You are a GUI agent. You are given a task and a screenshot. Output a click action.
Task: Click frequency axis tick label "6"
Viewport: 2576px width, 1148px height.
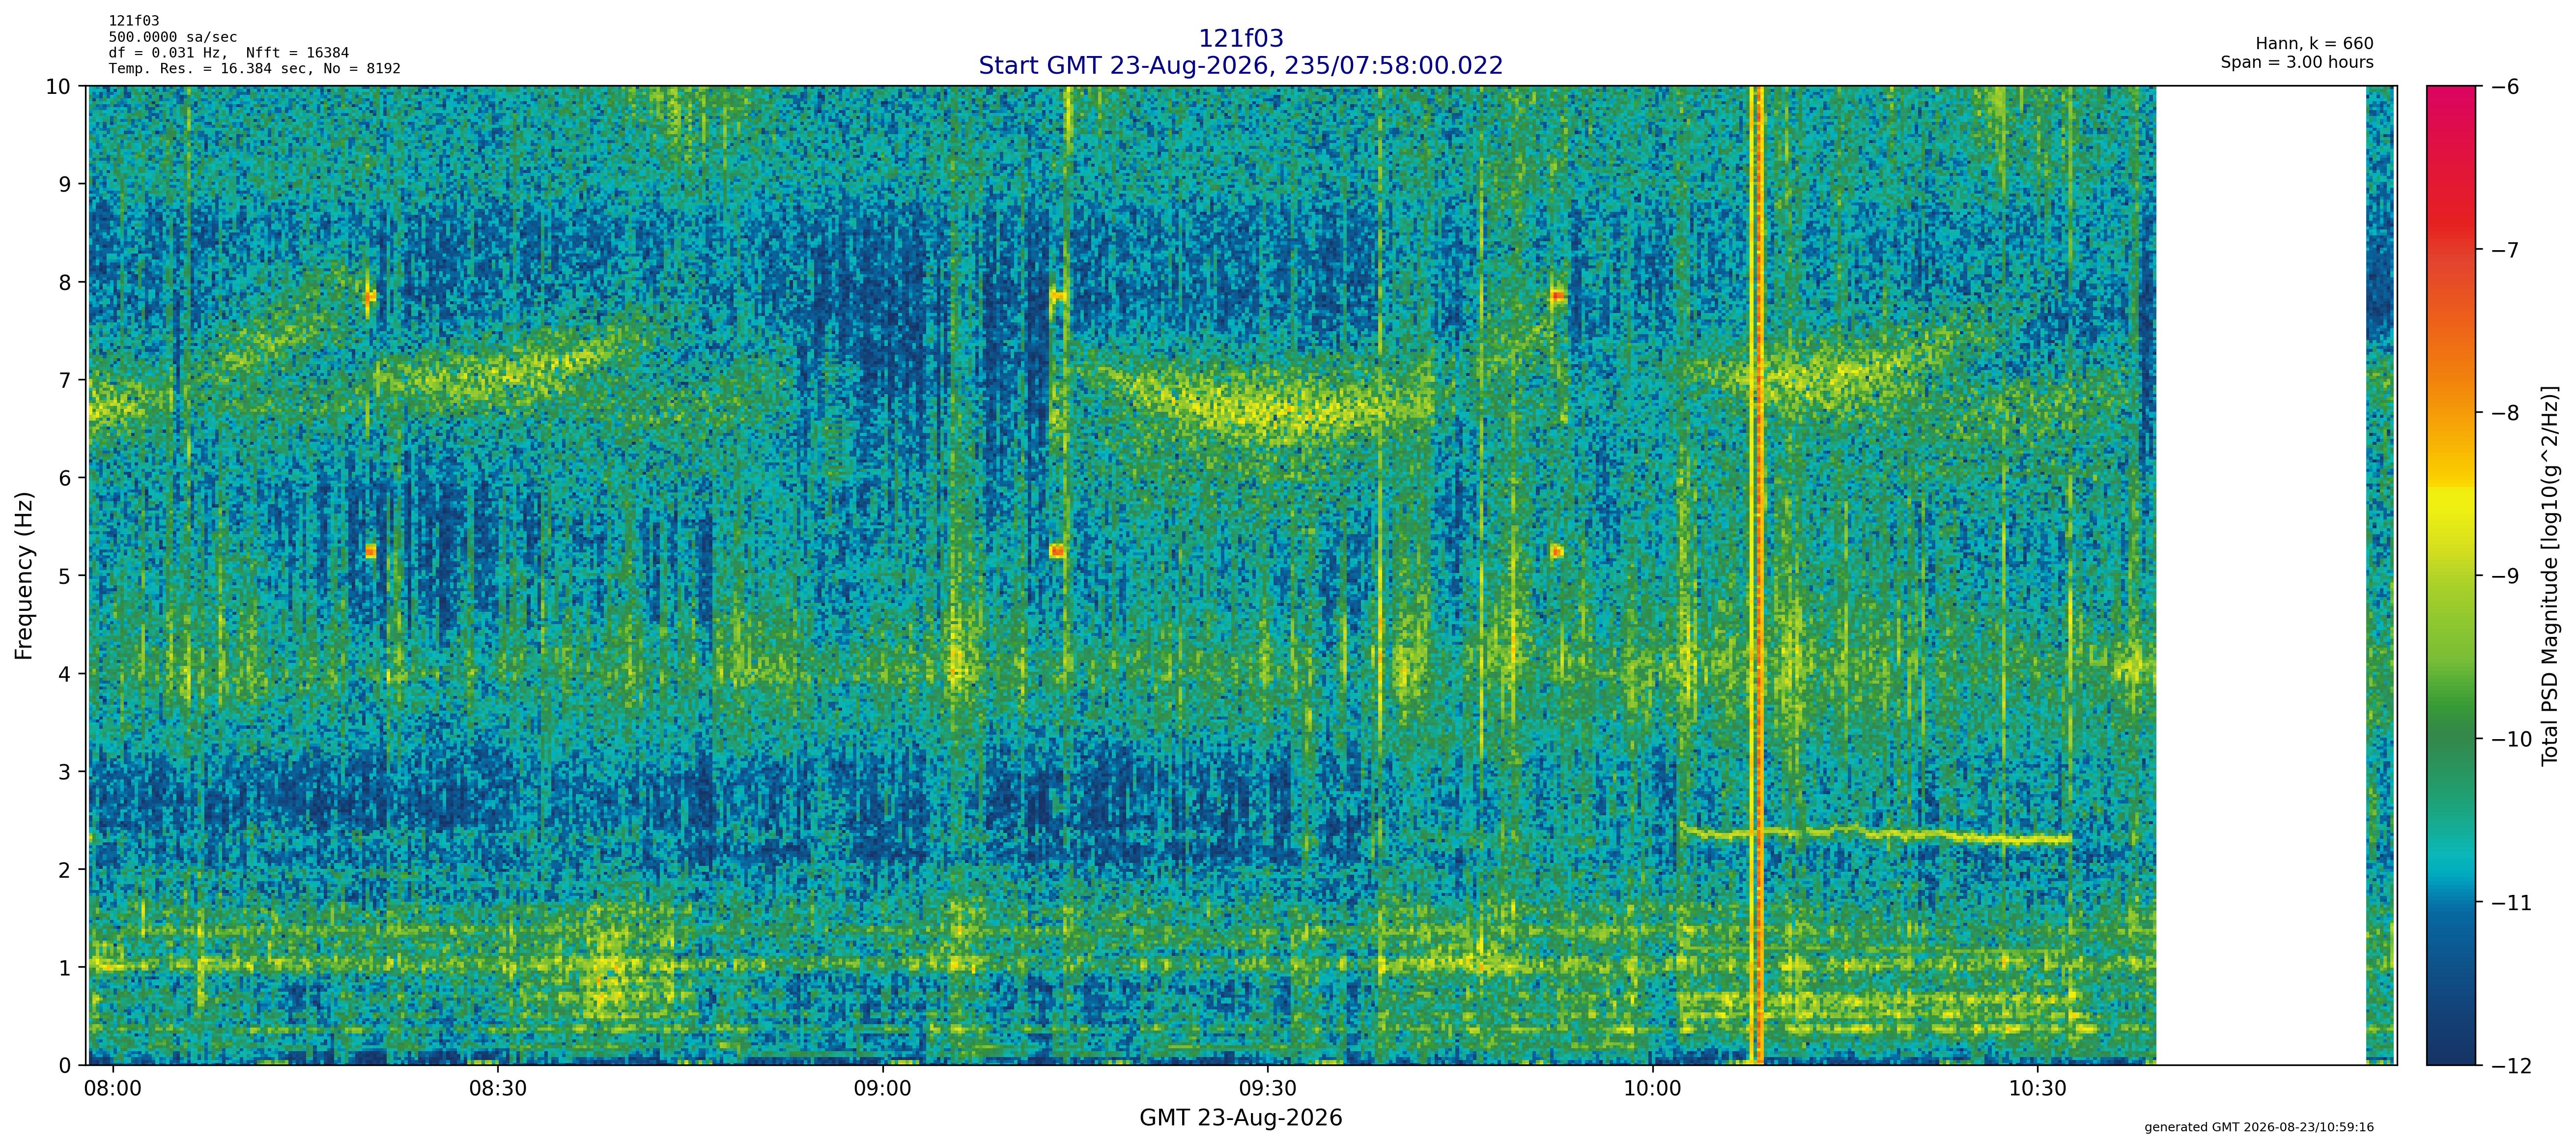click(65, 478)
